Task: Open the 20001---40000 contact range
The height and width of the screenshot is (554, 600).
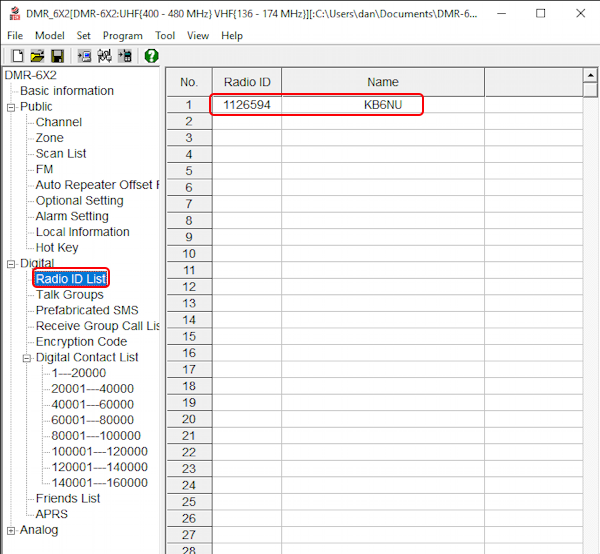Action: point(92,389)
